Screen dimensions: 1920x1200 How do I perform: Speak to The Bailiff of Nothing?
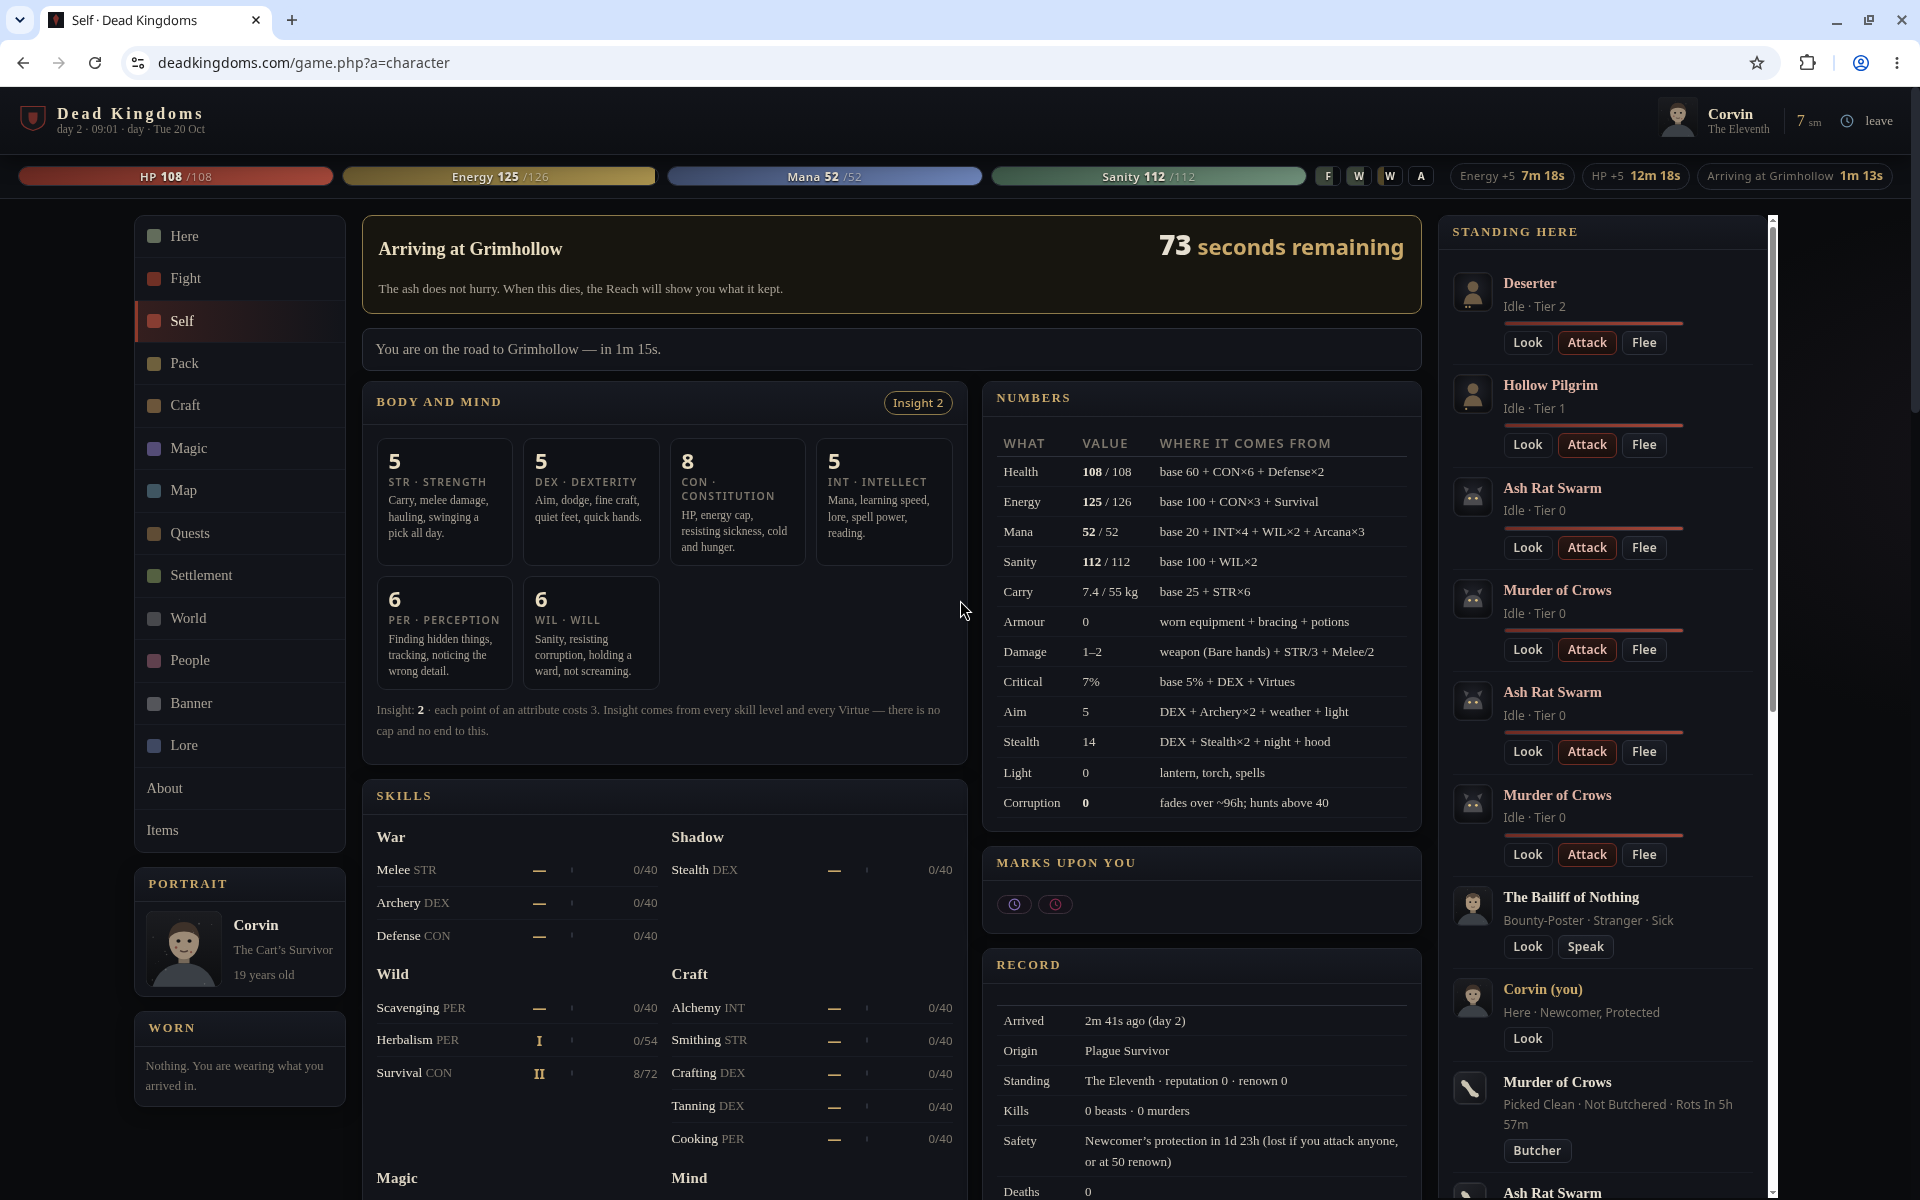pyautogui.click(x=1585, y=947)
